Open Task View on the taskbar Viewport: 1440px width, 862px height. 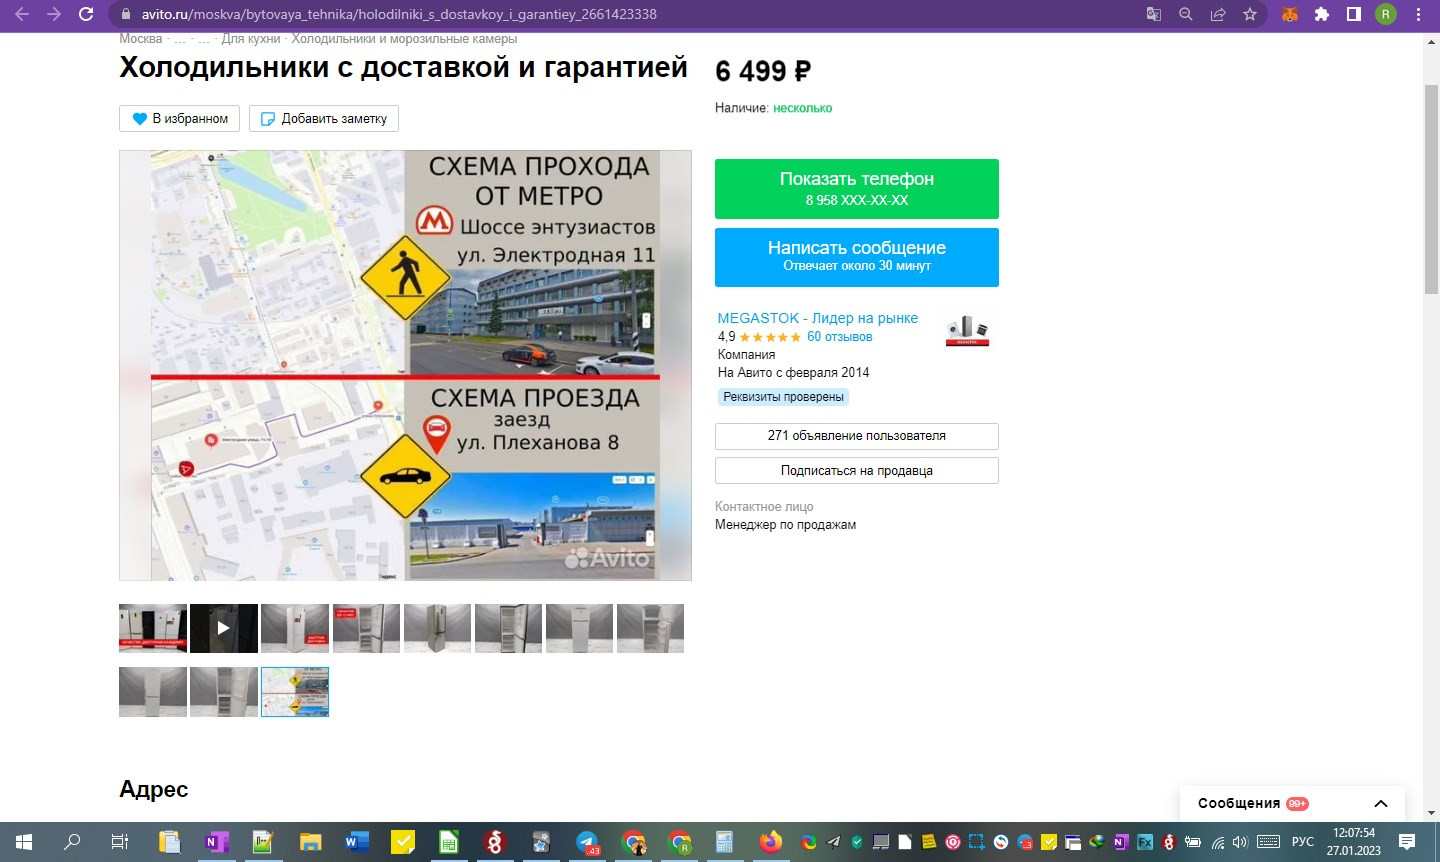coord(119,842)
